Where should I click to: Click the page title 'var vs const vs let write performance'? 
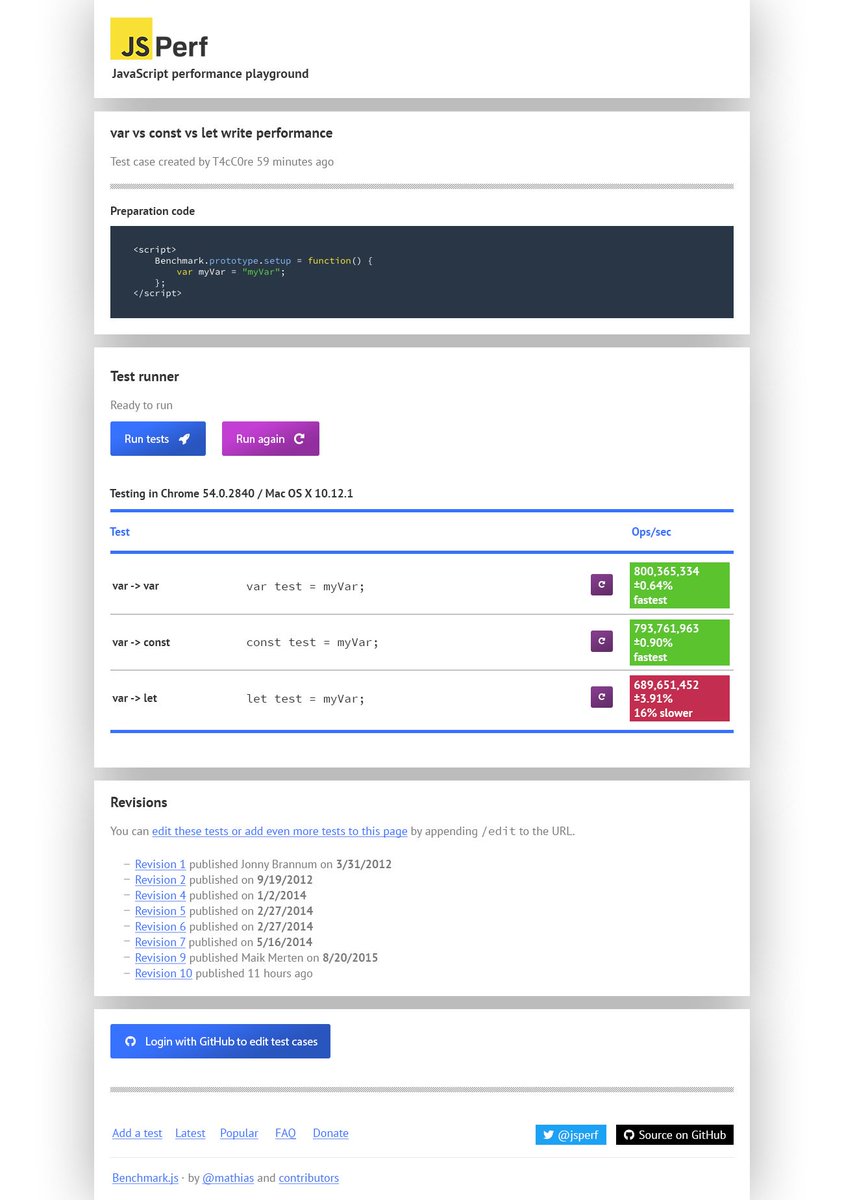point(221,133)
